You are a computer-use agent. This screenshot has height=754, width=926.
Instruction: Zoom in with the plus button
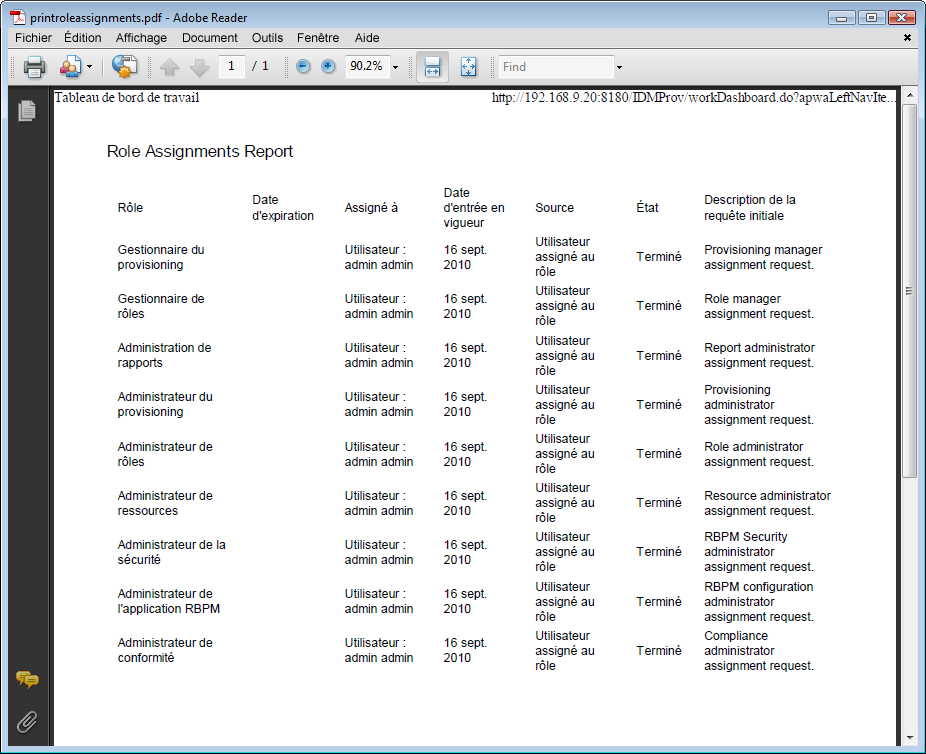point(328,66)
